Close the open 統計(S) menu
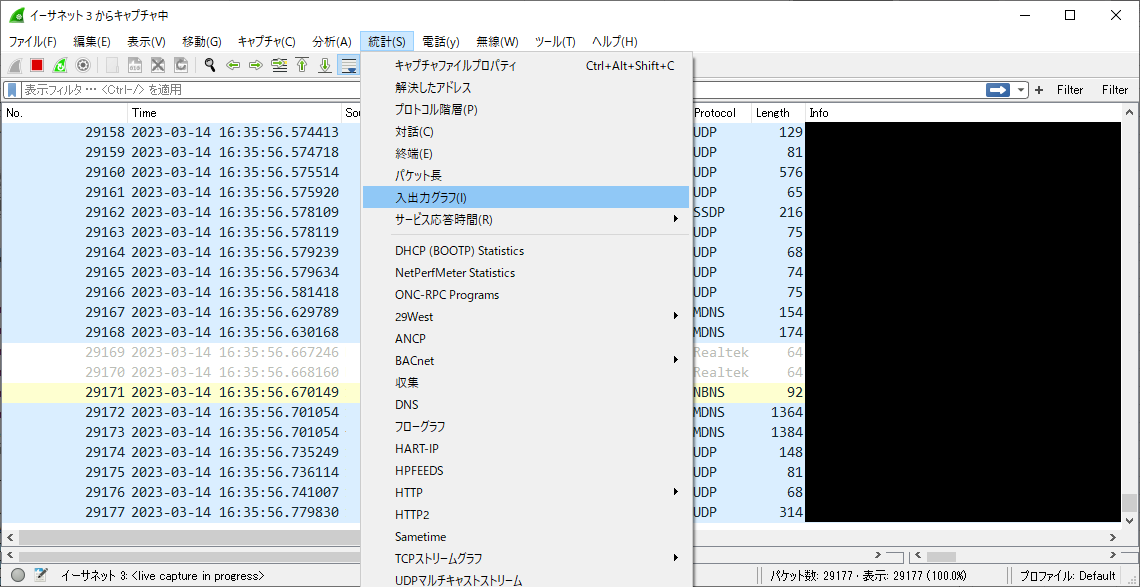 click(x=387, y=42)
